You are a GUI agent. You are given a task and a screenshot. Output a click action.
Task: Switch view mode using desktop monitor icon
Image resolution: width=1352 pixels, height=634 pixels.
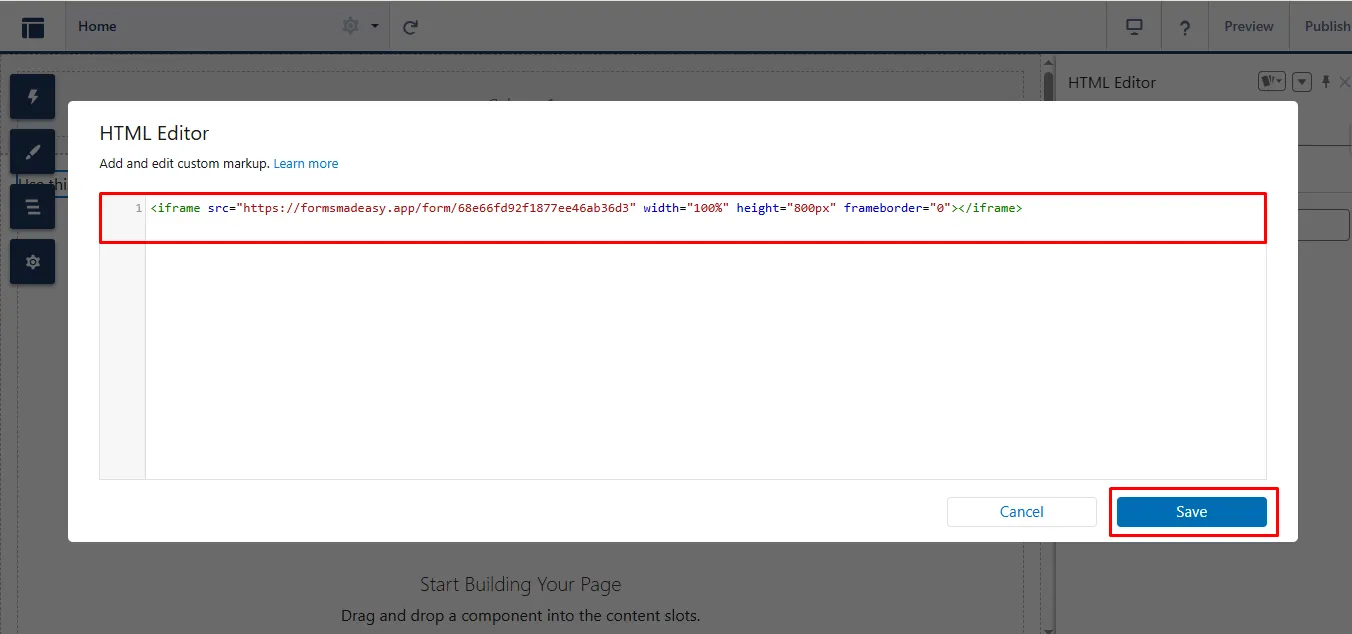pos(1134,27)
